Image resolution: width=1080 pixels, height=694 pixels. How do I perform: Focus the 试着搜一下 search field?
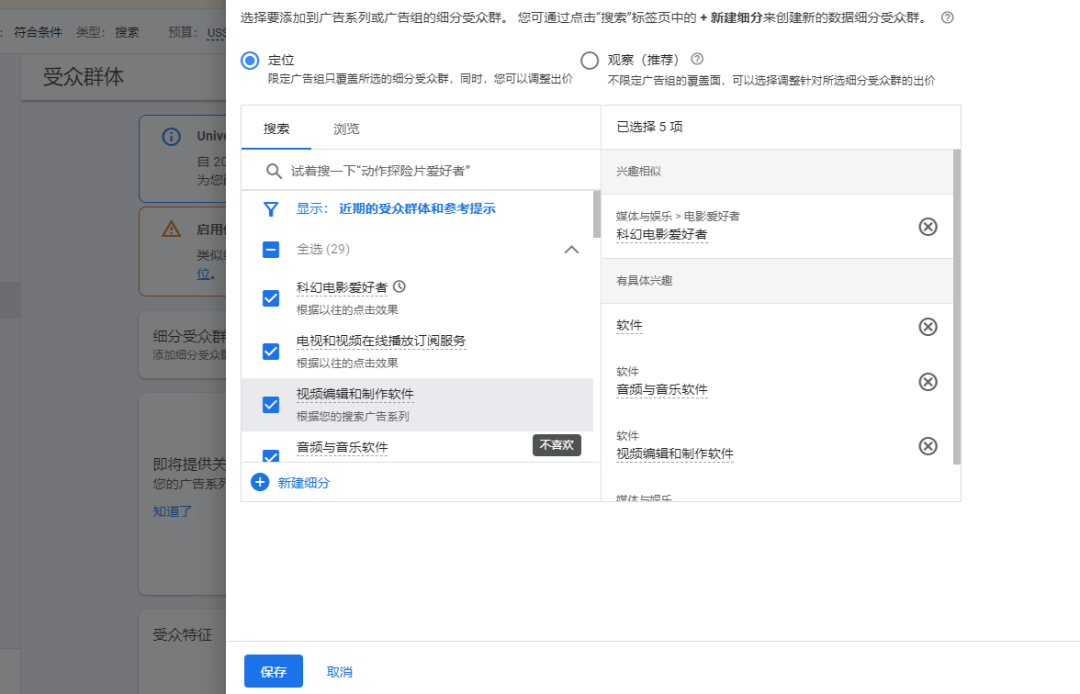[x=421, y=171]
